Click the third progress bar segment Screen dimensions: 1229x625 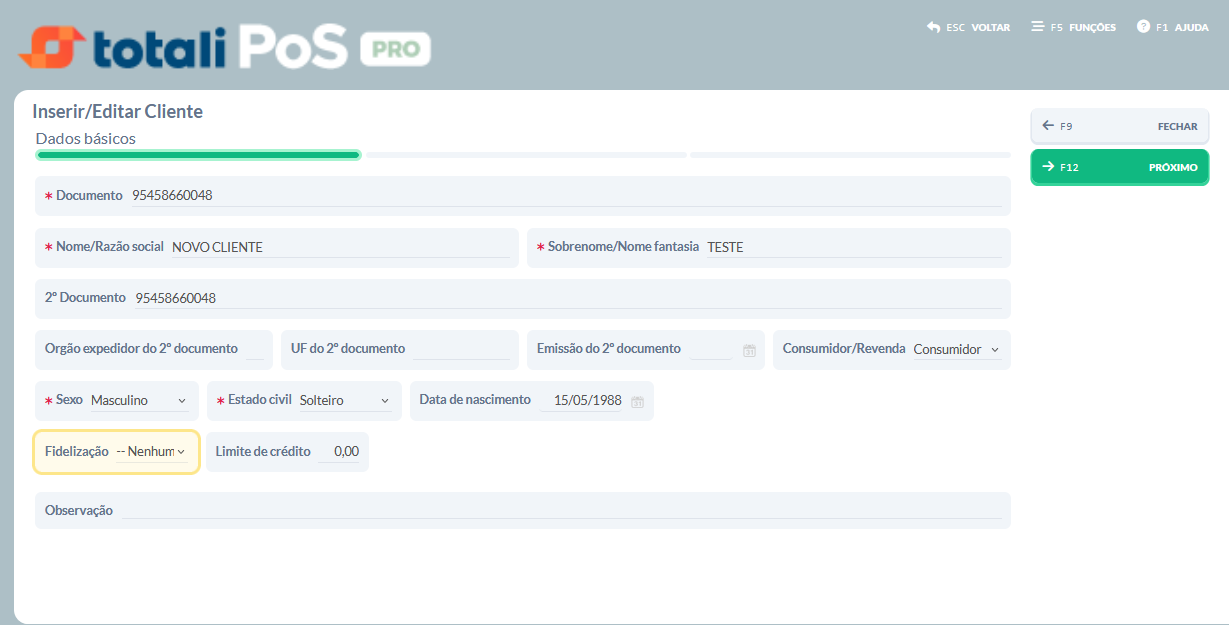(x=850, y=155)
